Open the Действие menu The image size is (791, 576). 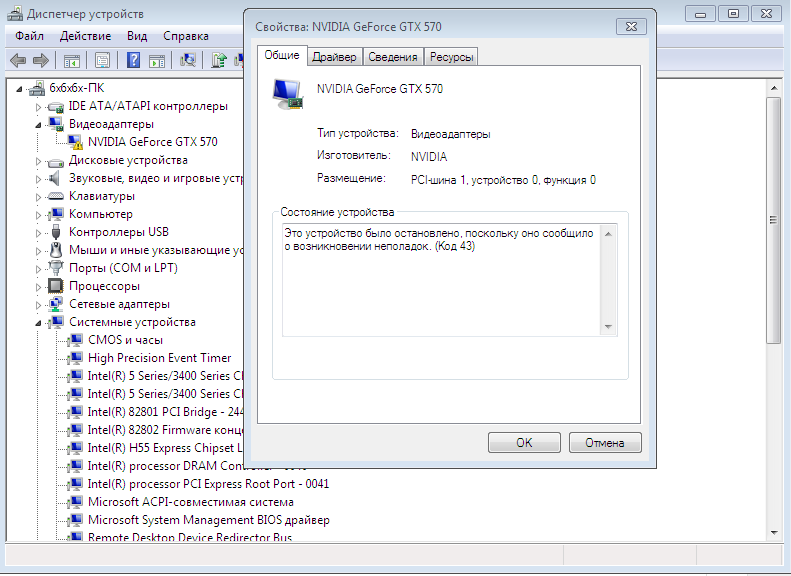[x=85, y=36]
